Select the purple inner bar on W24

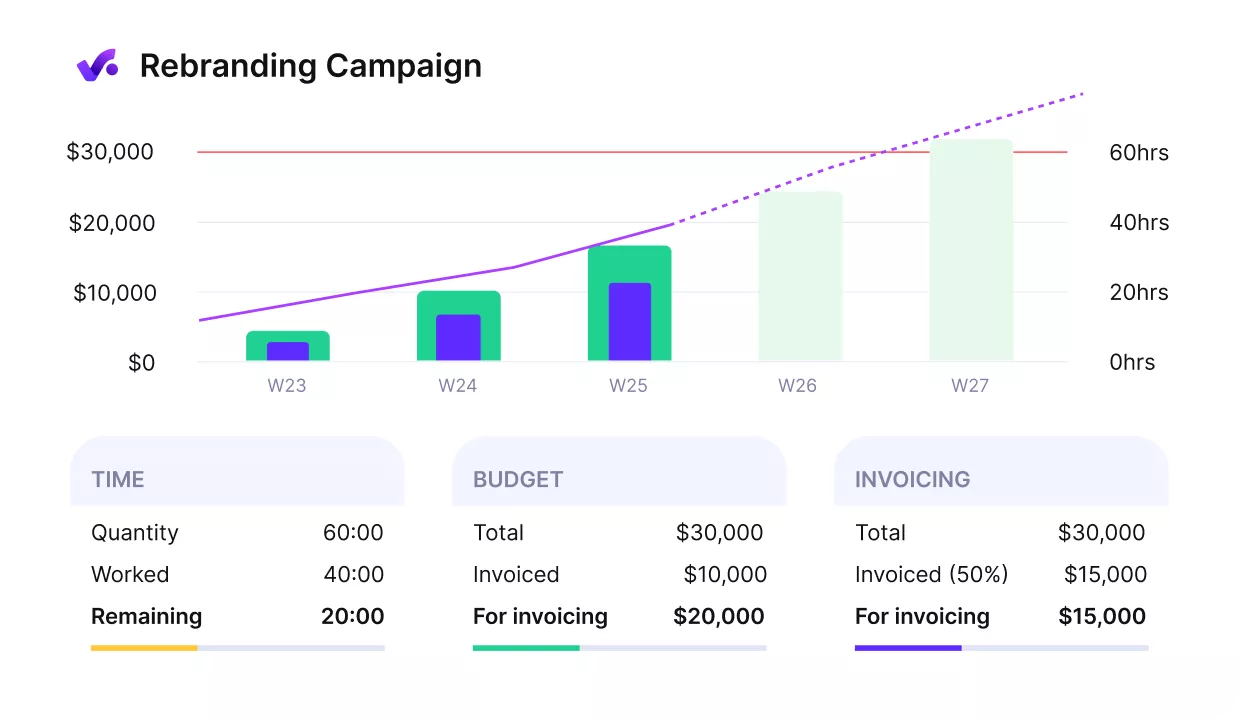point(458,335)
